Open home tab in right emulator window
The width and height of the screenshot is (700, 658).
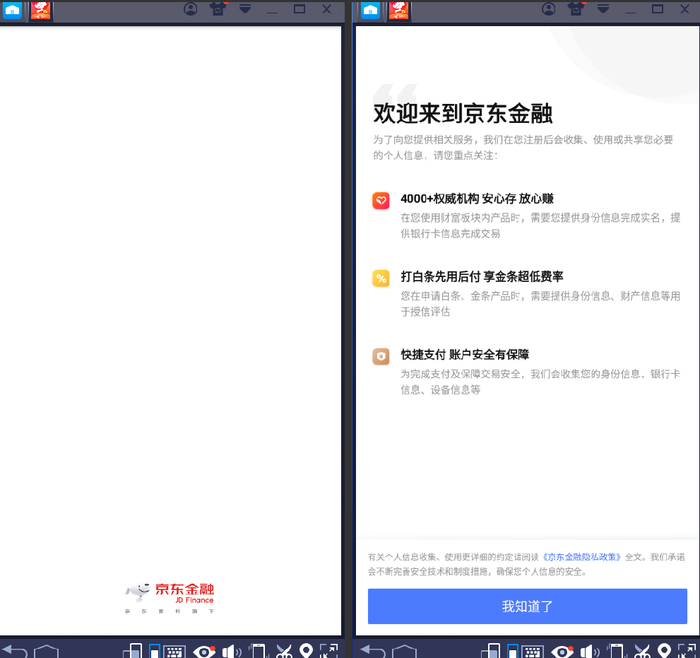tap(370, 10)
